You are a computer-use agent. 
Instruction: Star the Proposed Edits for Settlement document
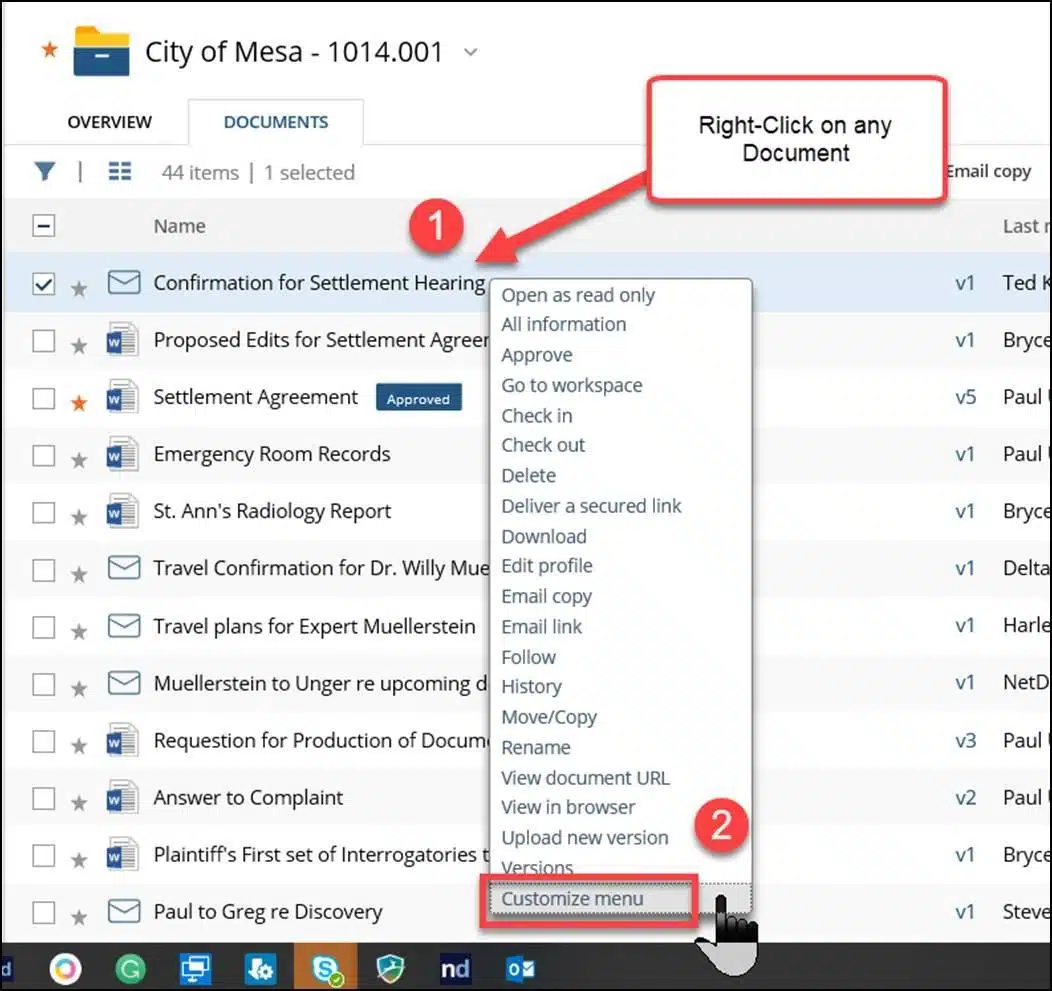[x=78, y=346]
